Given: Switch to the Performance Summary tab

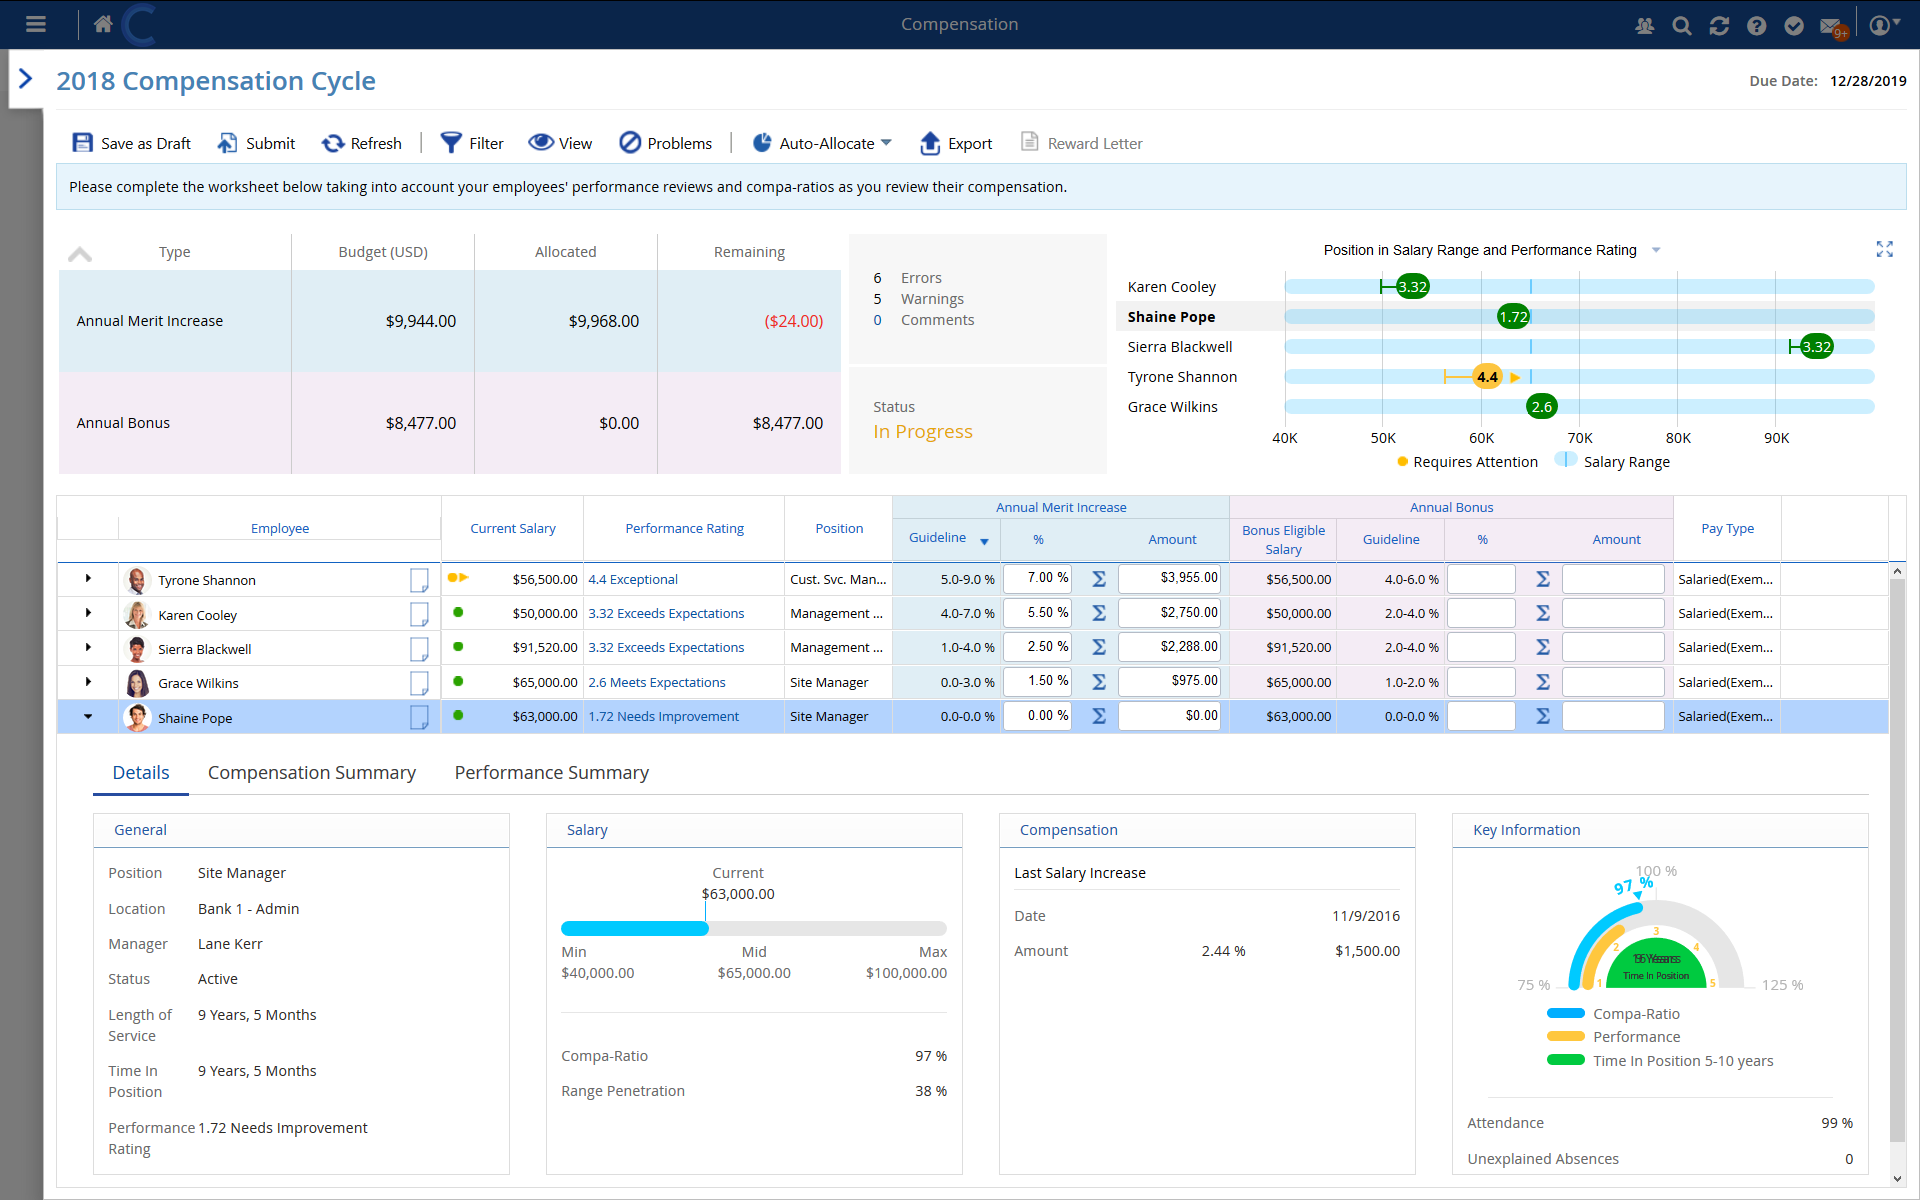Looking at the screenshot, I should click(551, 772).
